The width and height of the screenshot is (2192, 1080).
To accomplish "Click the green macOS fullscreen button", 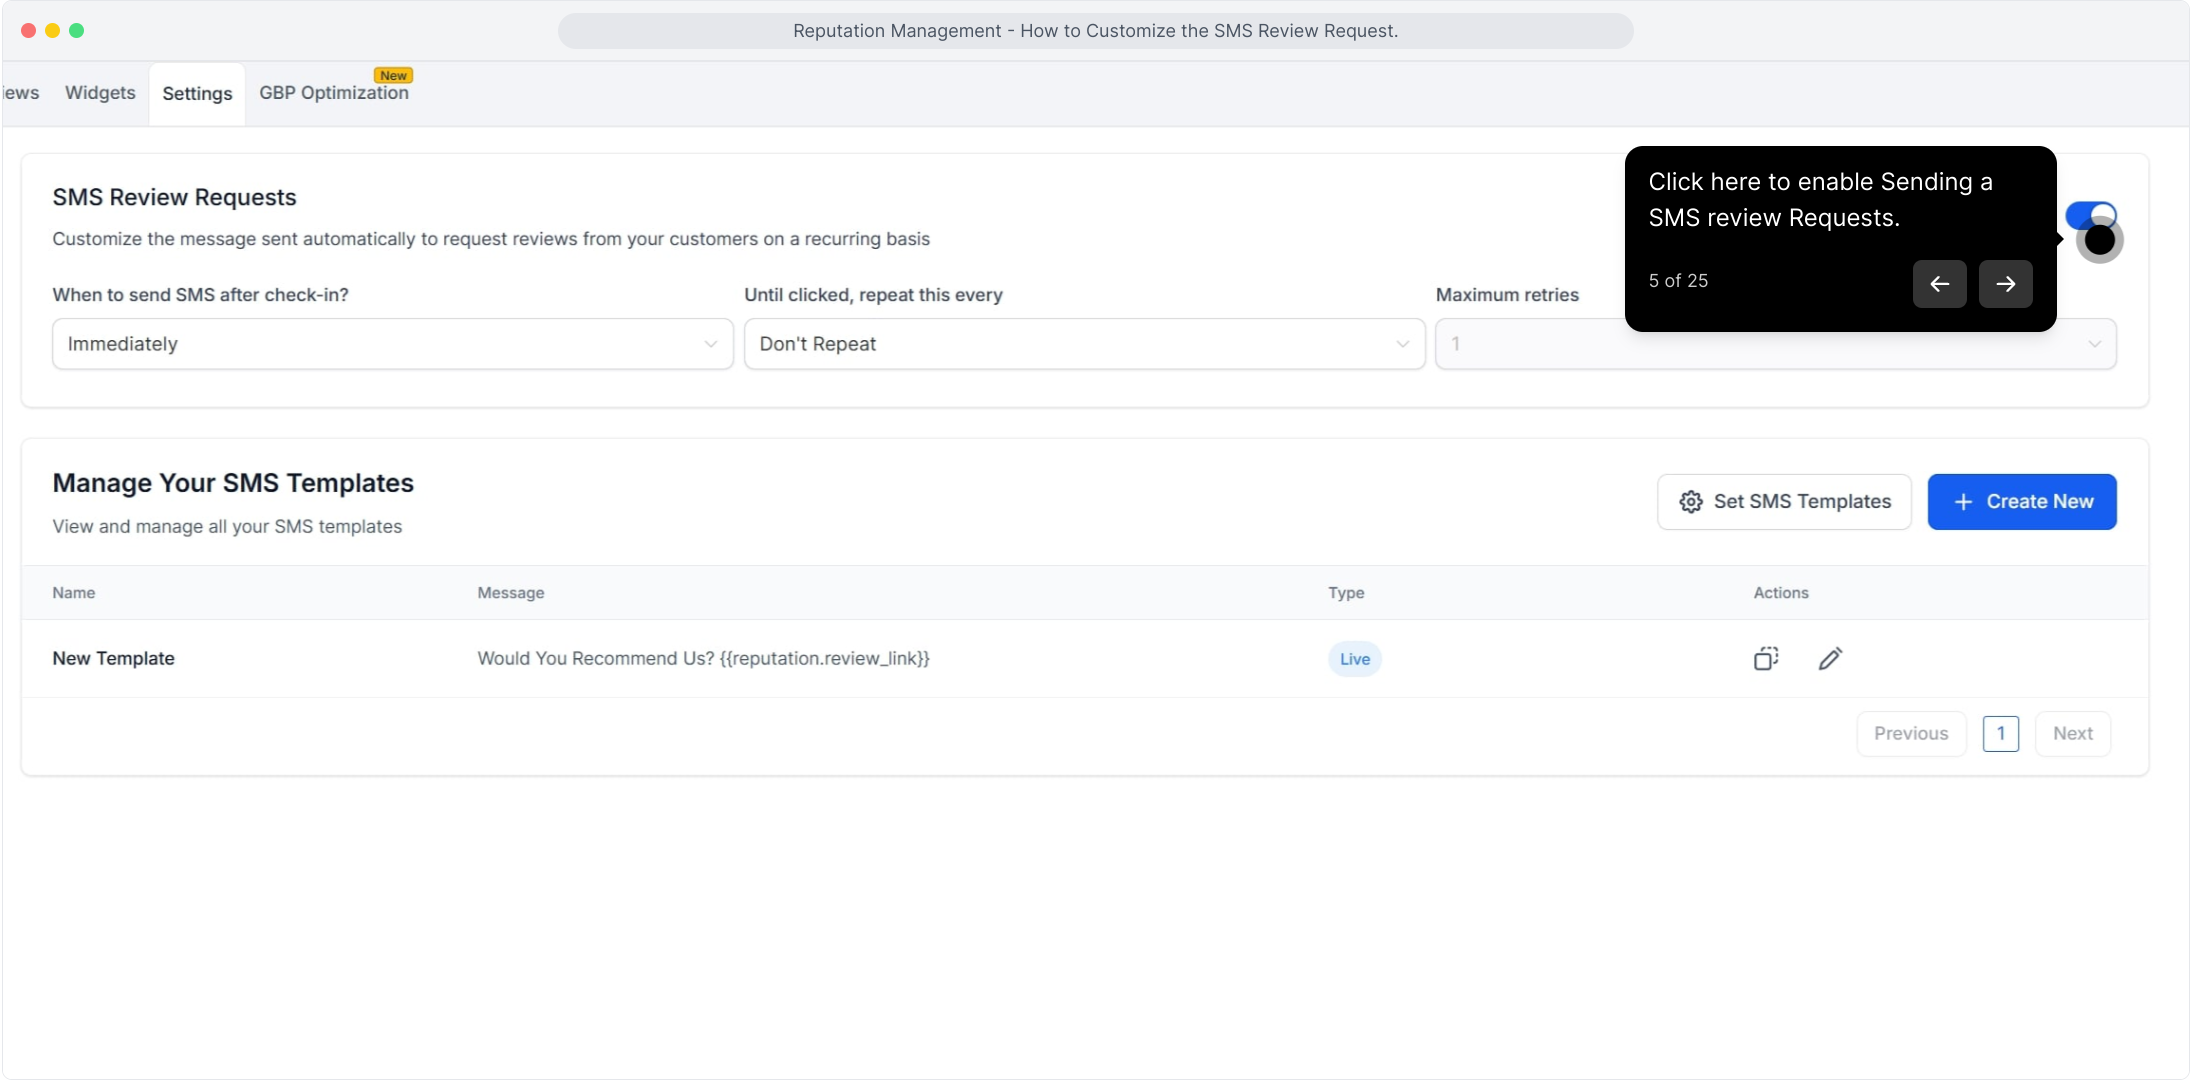I will pyautogui.click(x=77, y=31).
